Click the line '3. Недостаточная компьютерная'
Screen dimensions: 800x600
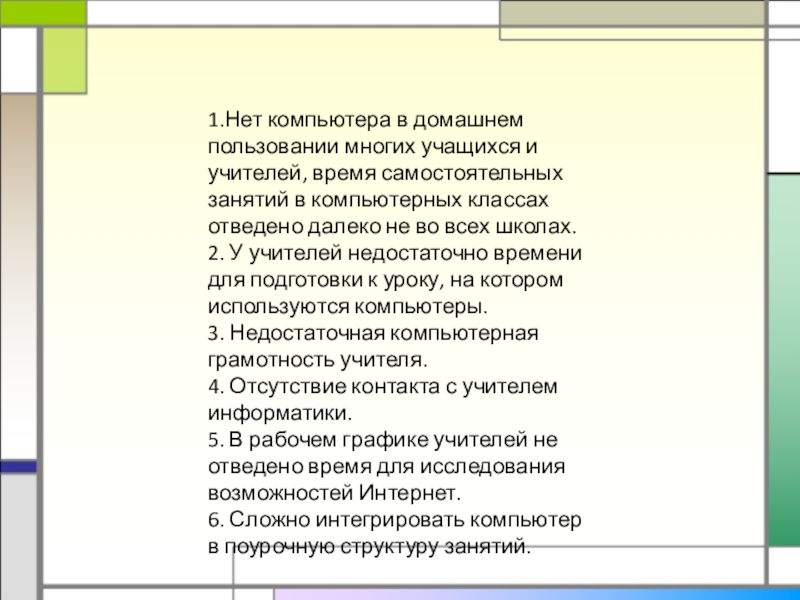click(x=374, y=331)
